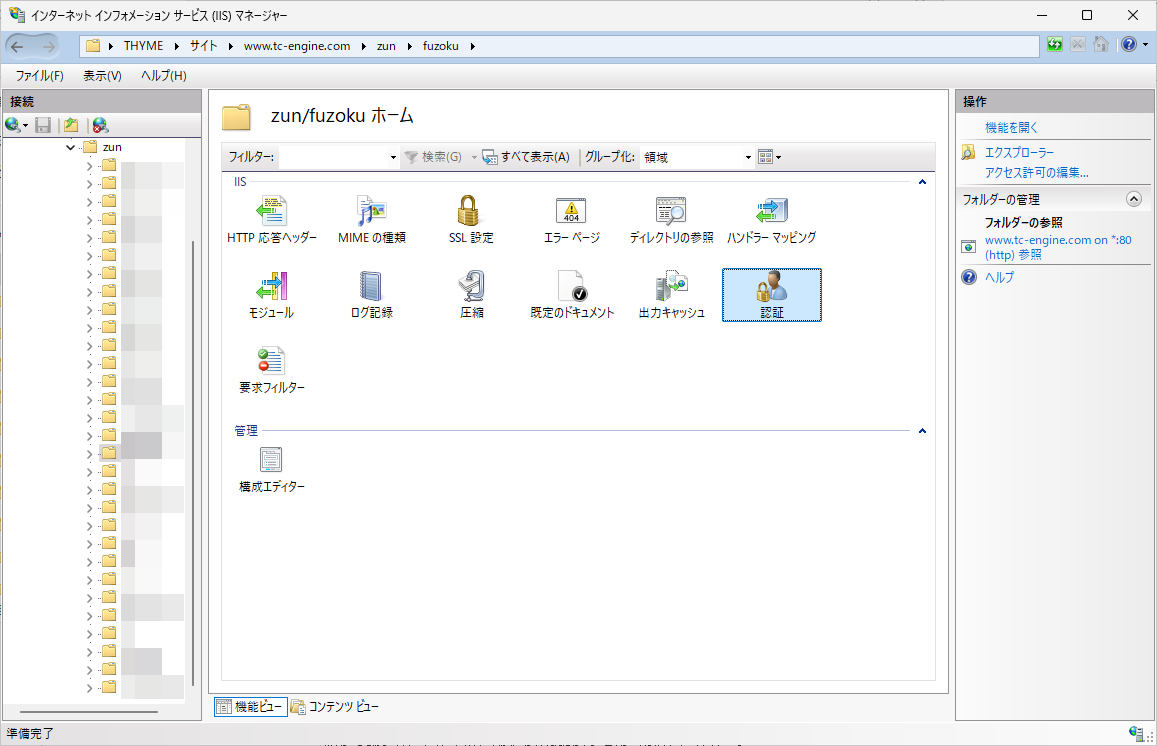
Task: Collapse the IIS group section
Action: click(922, 182)
